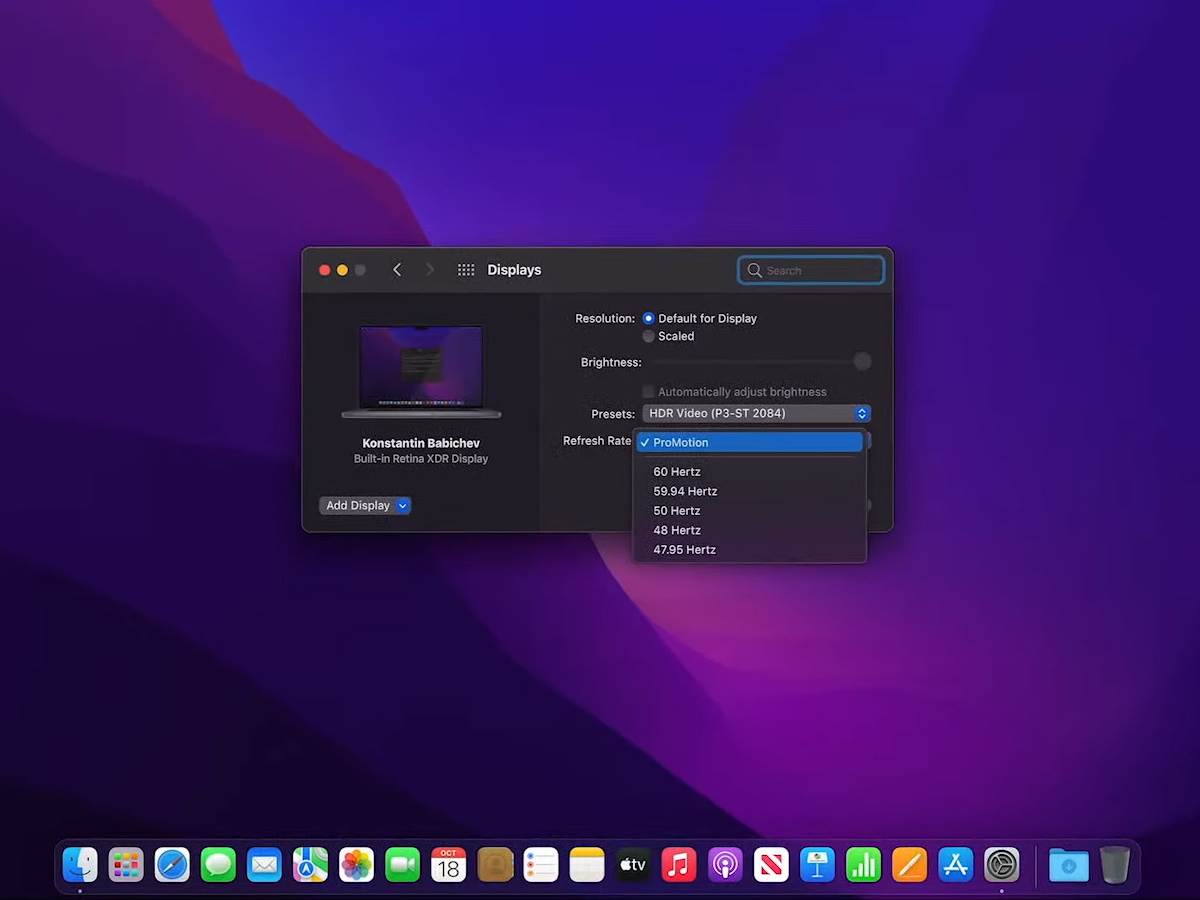
Task: Open the Numbers app
Action: [x=863, y=864]
